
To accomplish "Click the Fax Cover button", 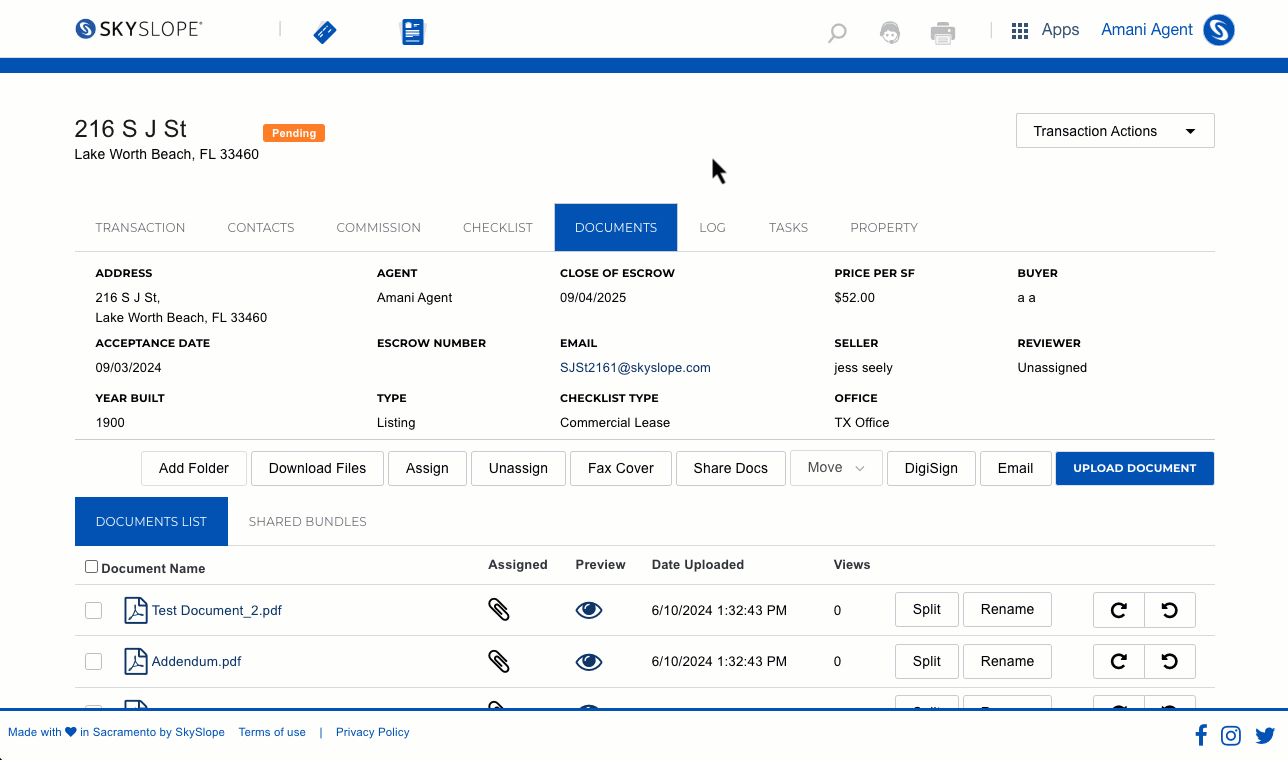I will [621, 468].
